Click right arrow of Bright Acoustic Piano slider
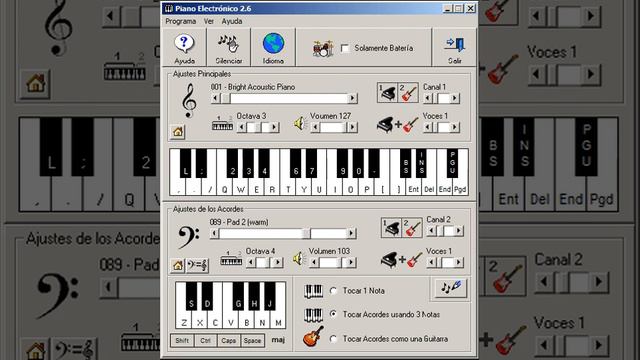 pos(352,98)
